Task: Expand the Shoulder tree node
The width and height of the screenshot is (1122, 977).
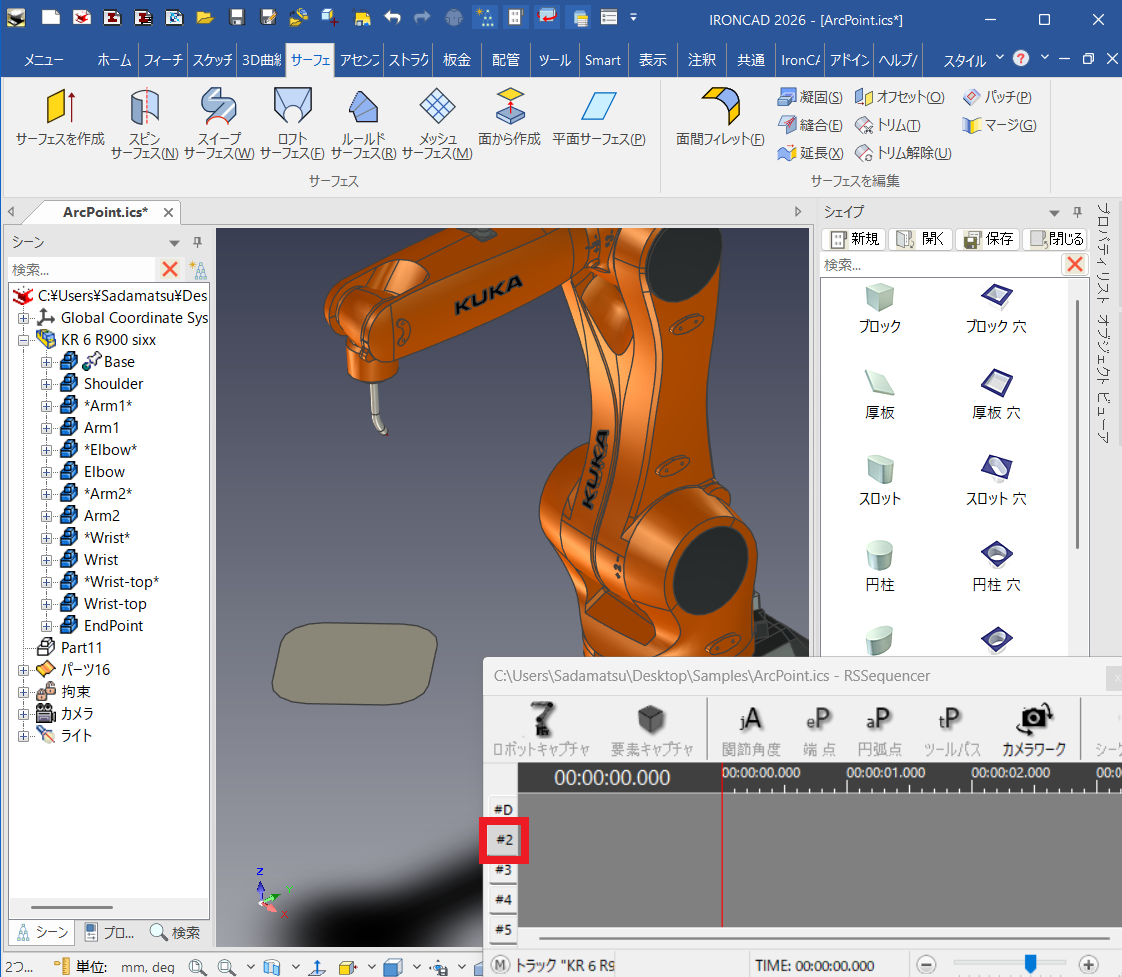Action: pyautogui.click(x=47, y=384)
